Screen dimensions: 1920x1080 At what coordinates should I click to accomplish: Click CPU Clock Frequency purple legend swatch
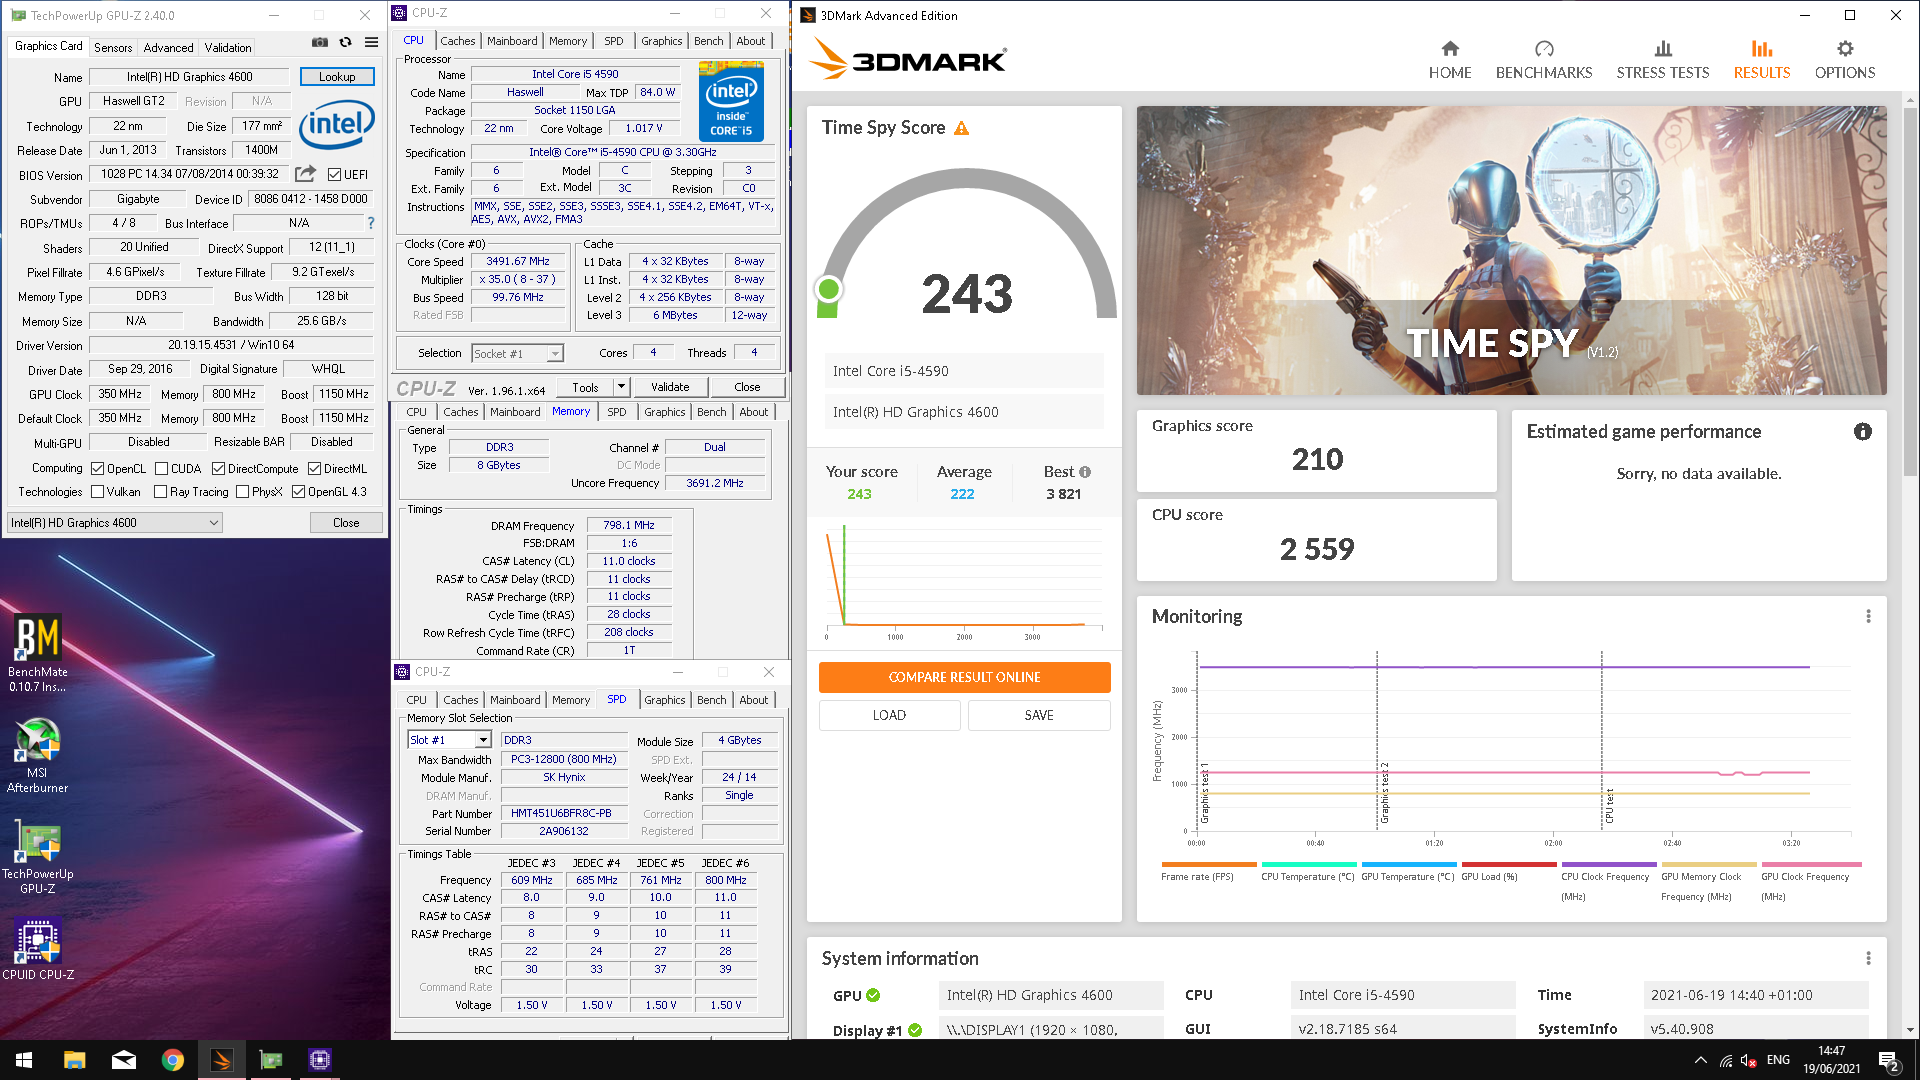coord(1609,864)
